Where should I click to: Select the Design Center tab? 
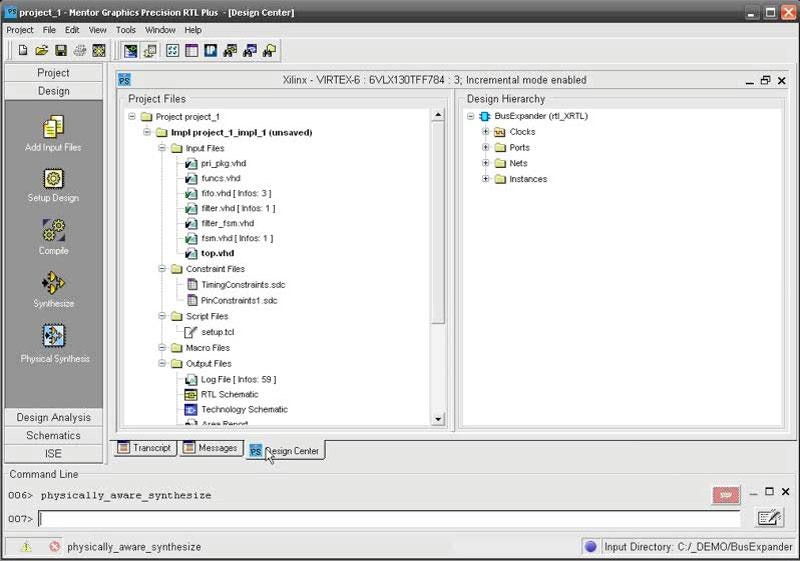tap(285, 451)
